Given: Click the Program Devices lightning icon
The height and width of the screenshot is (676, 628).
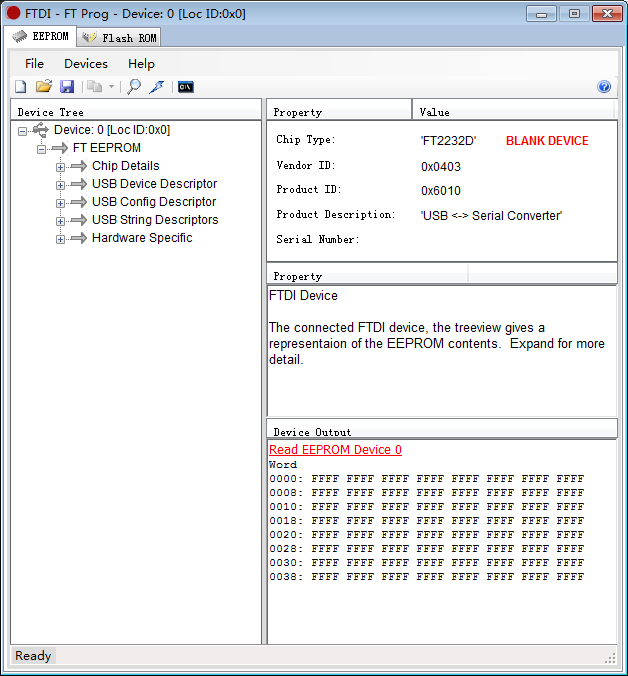Looking at the screenshot, I should pyautogui.click(x=157, y=87).
